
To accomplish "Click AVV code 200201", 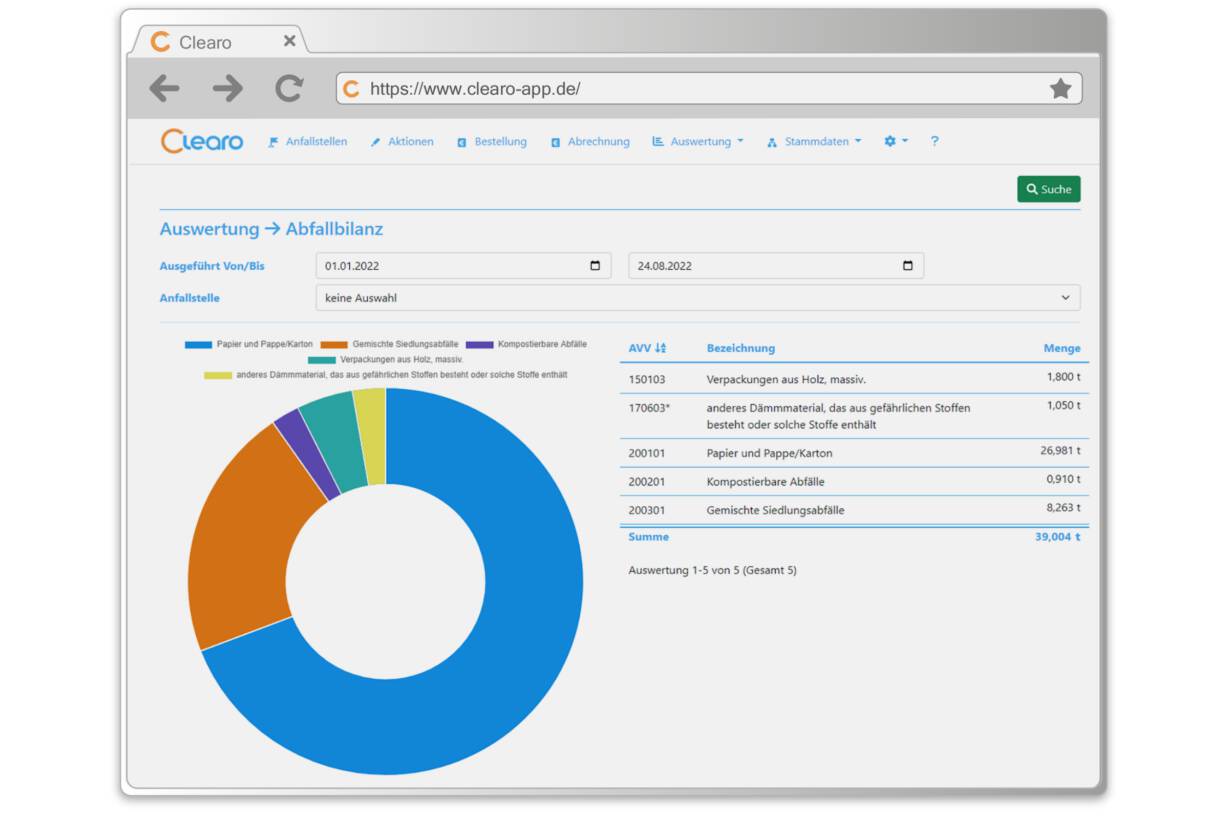I will (x=647, y=481).
